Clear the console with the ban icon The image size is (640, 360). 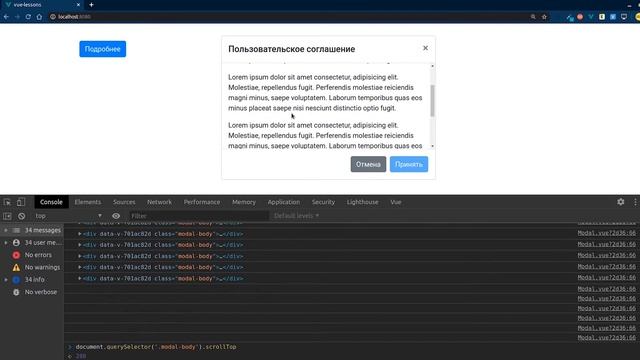pos(21,216)
